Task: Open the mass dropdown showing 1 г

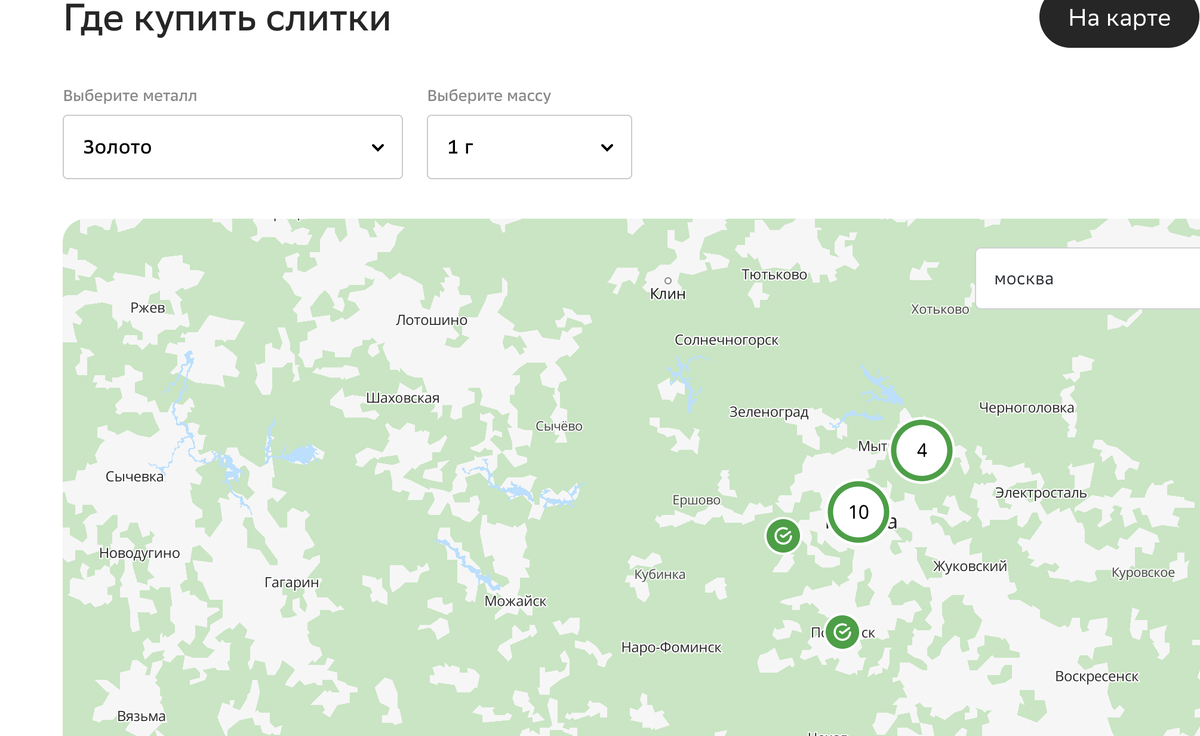Action: [x=529, y=147]
